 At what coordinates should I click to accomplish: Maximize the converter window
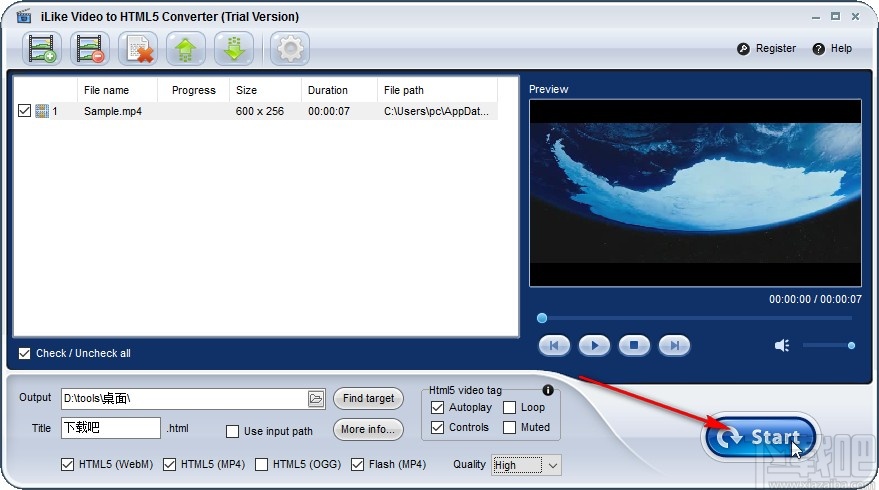pos(835,17)
